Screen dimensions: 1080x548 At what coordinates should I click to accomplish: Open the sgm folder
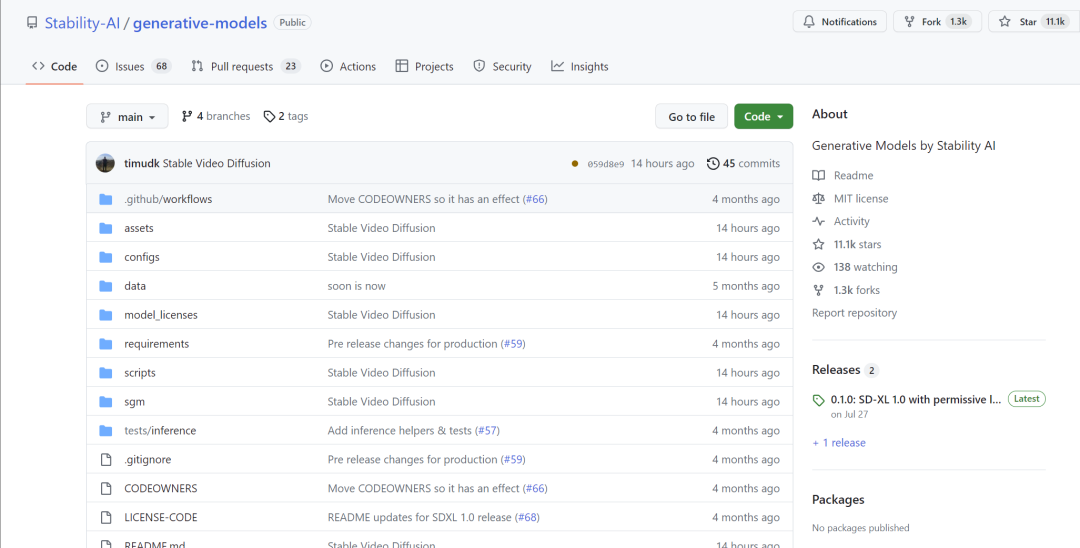134,402
